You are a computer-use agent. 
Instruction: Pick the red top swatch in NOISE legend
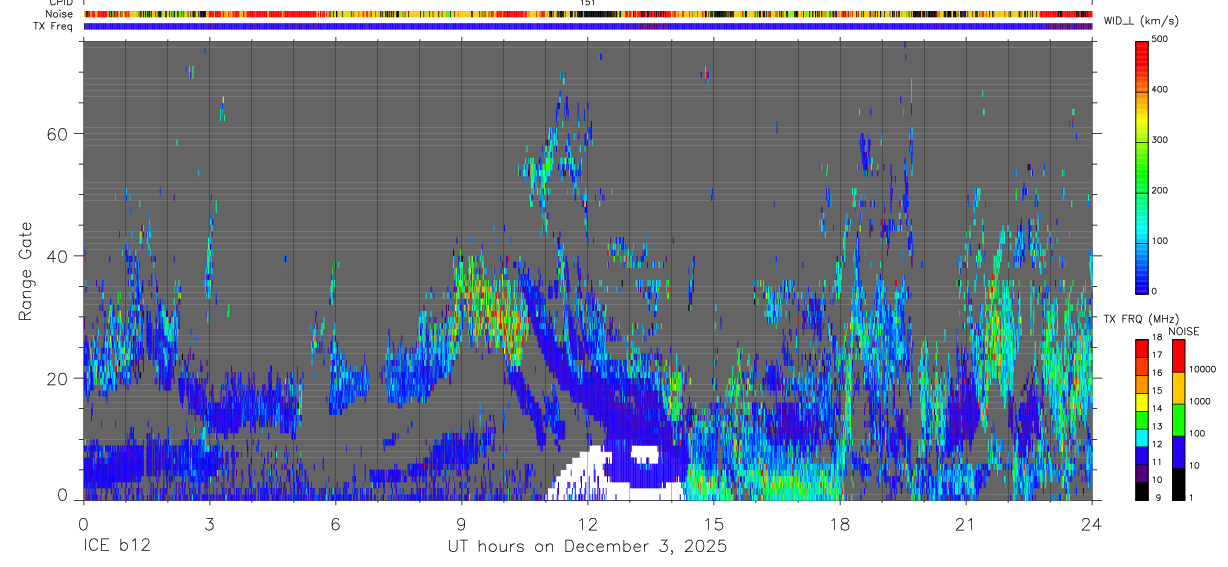tap(1179, 356)
